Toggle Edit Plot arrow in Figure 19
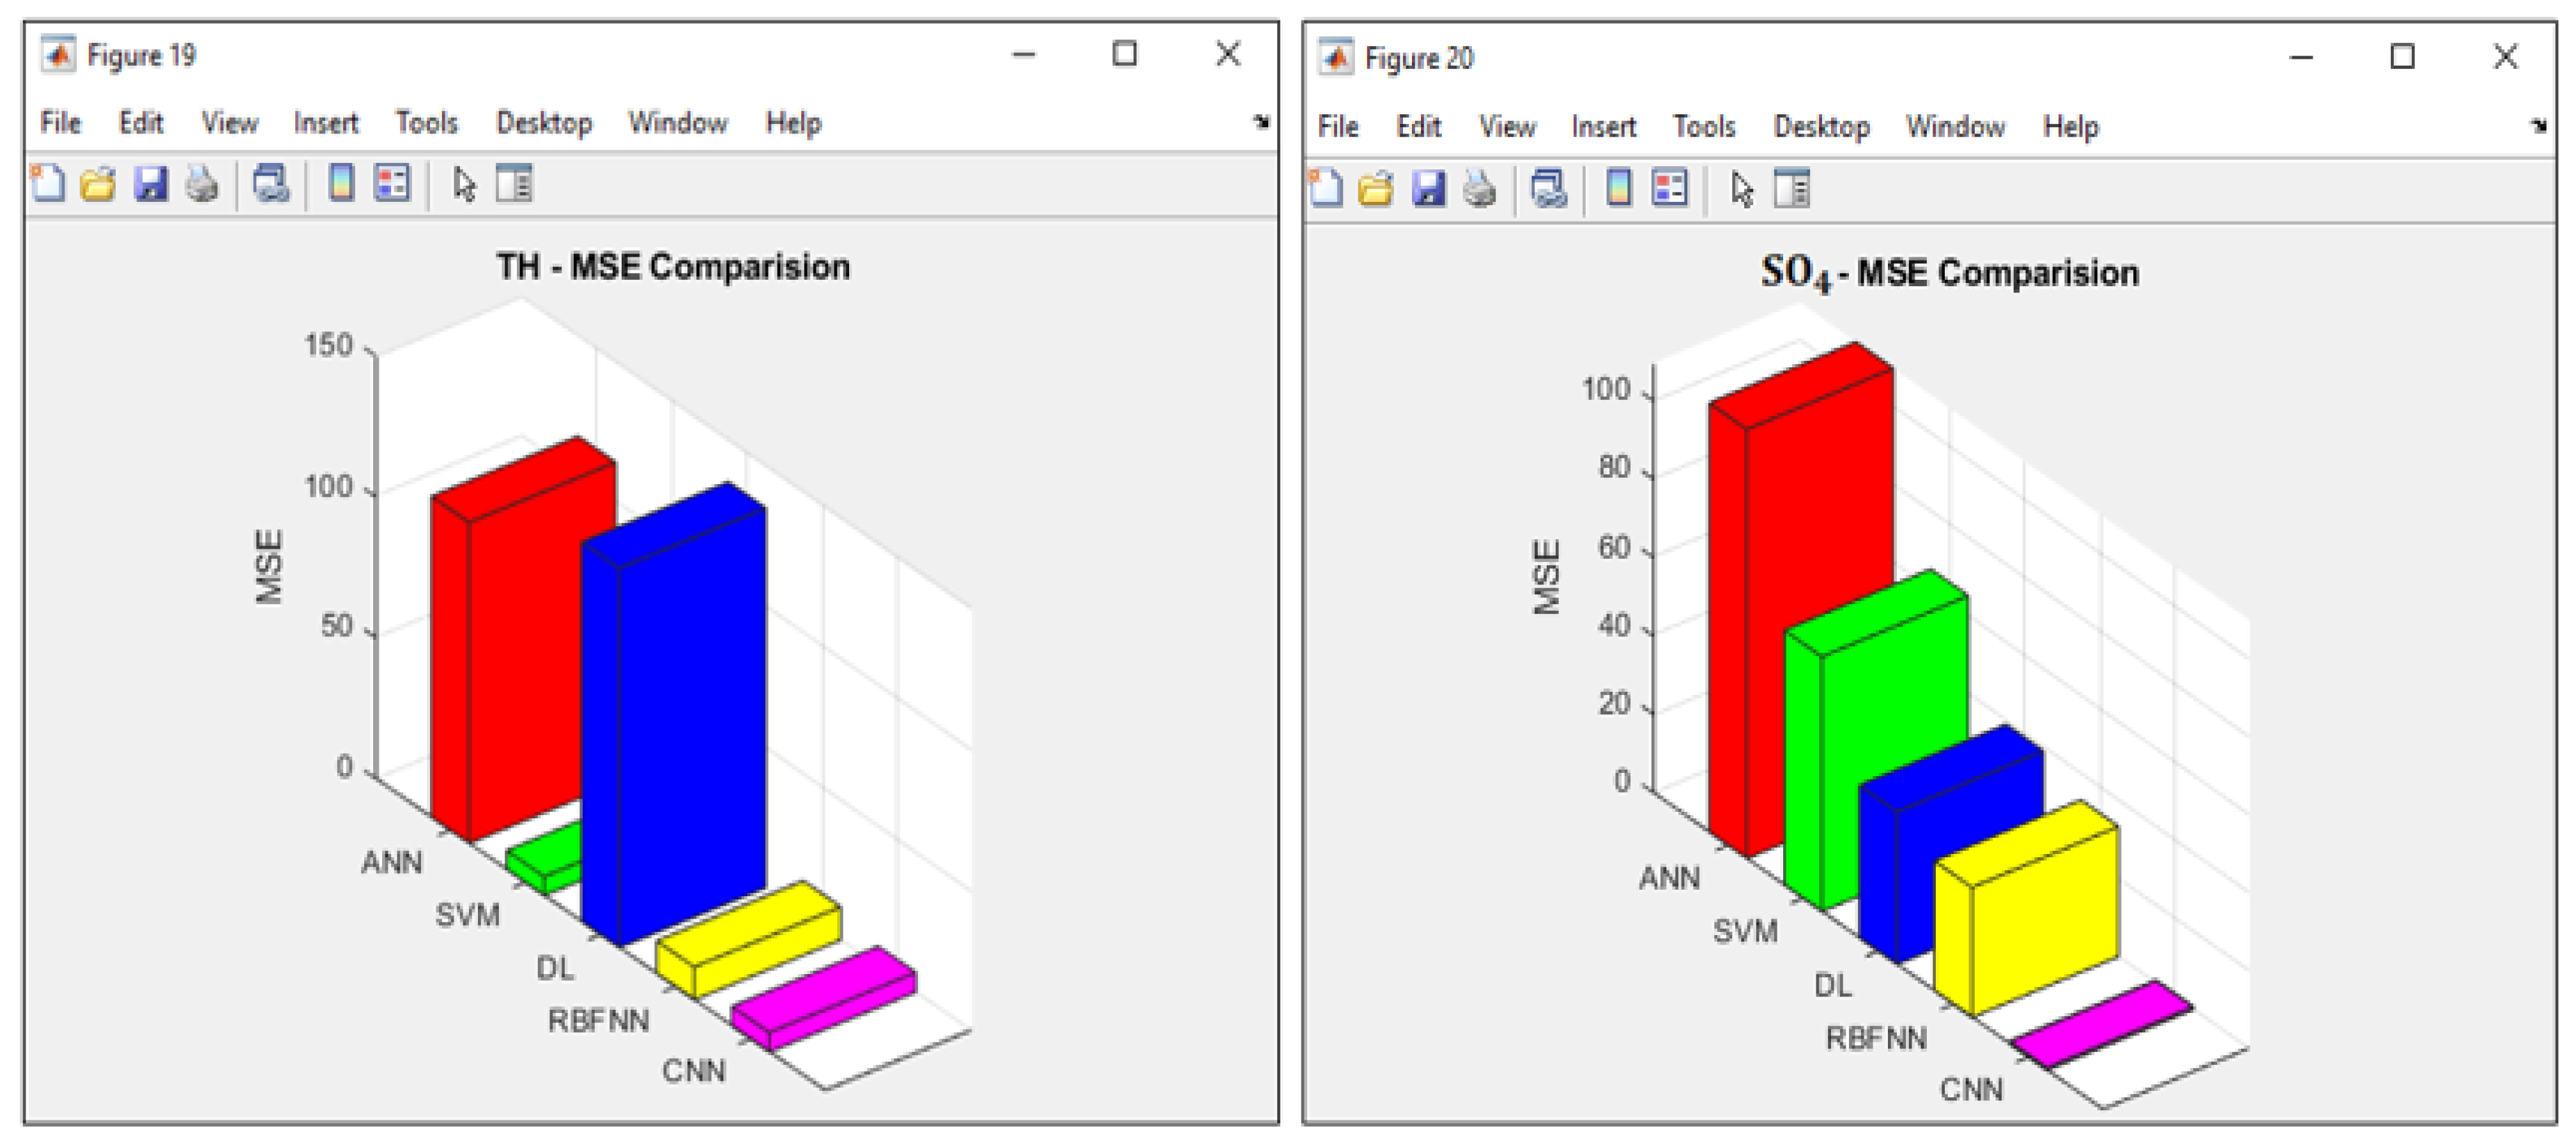Image resolution: width=2576 pixels, height=1144 pixels. (x=464, y=185)
